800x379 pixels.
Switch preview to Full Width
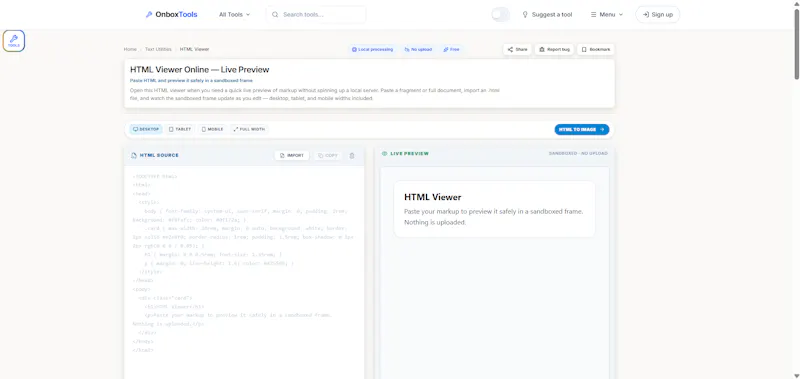(x=249, y=129)
